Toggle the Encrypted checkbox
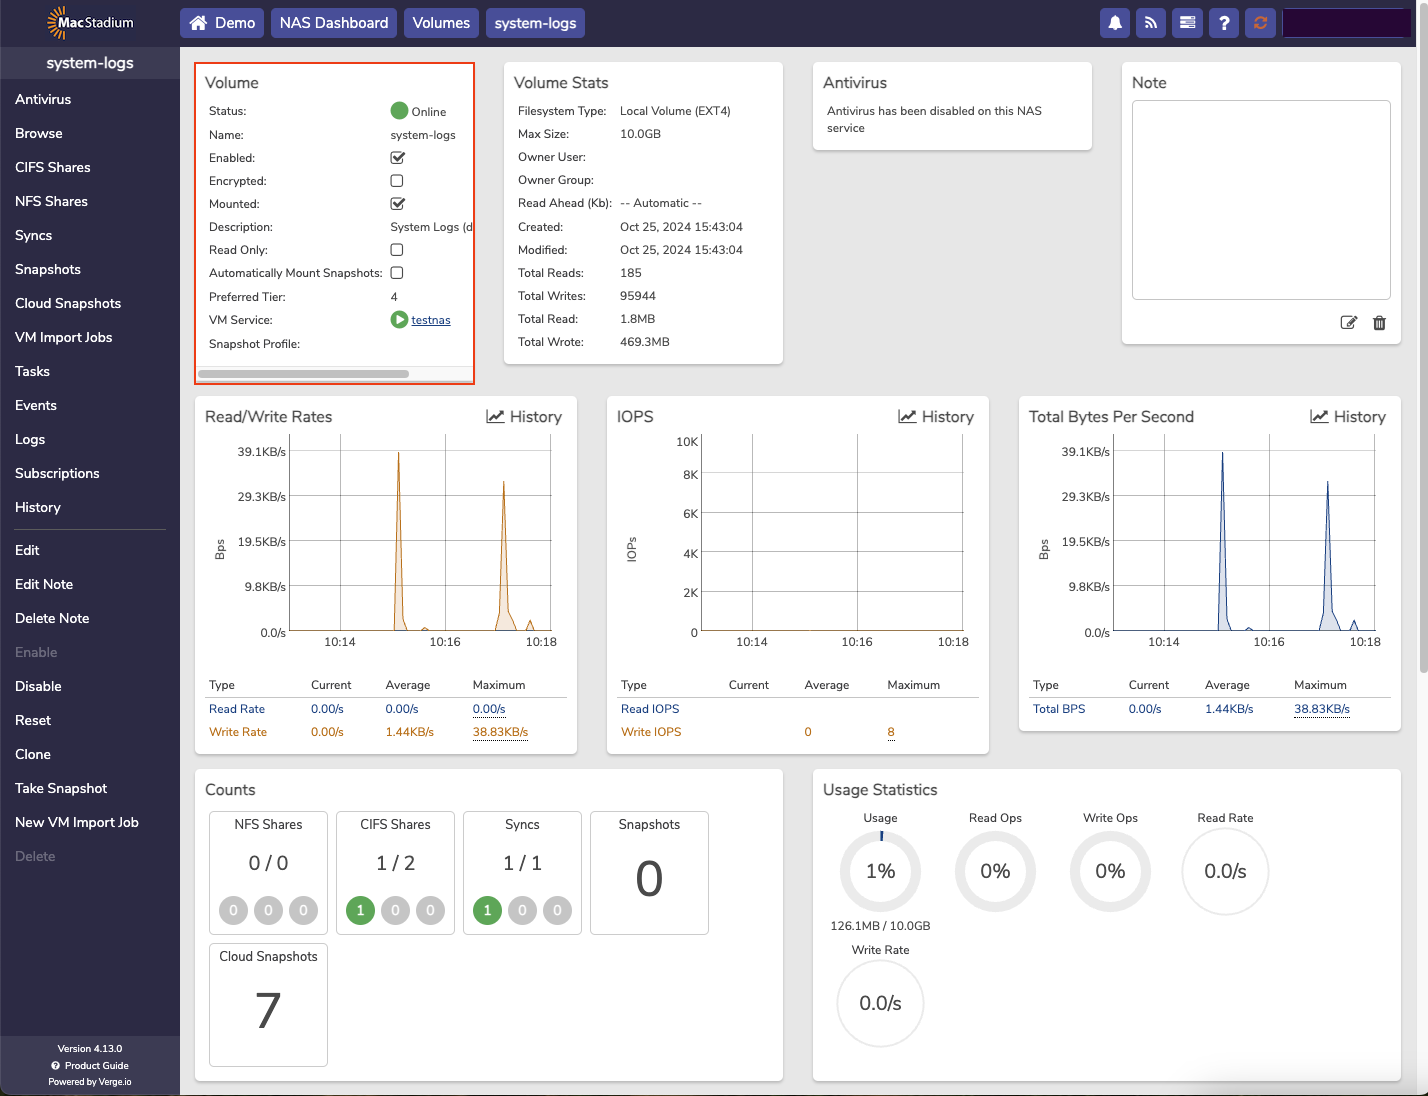 (x=396, y=180)
